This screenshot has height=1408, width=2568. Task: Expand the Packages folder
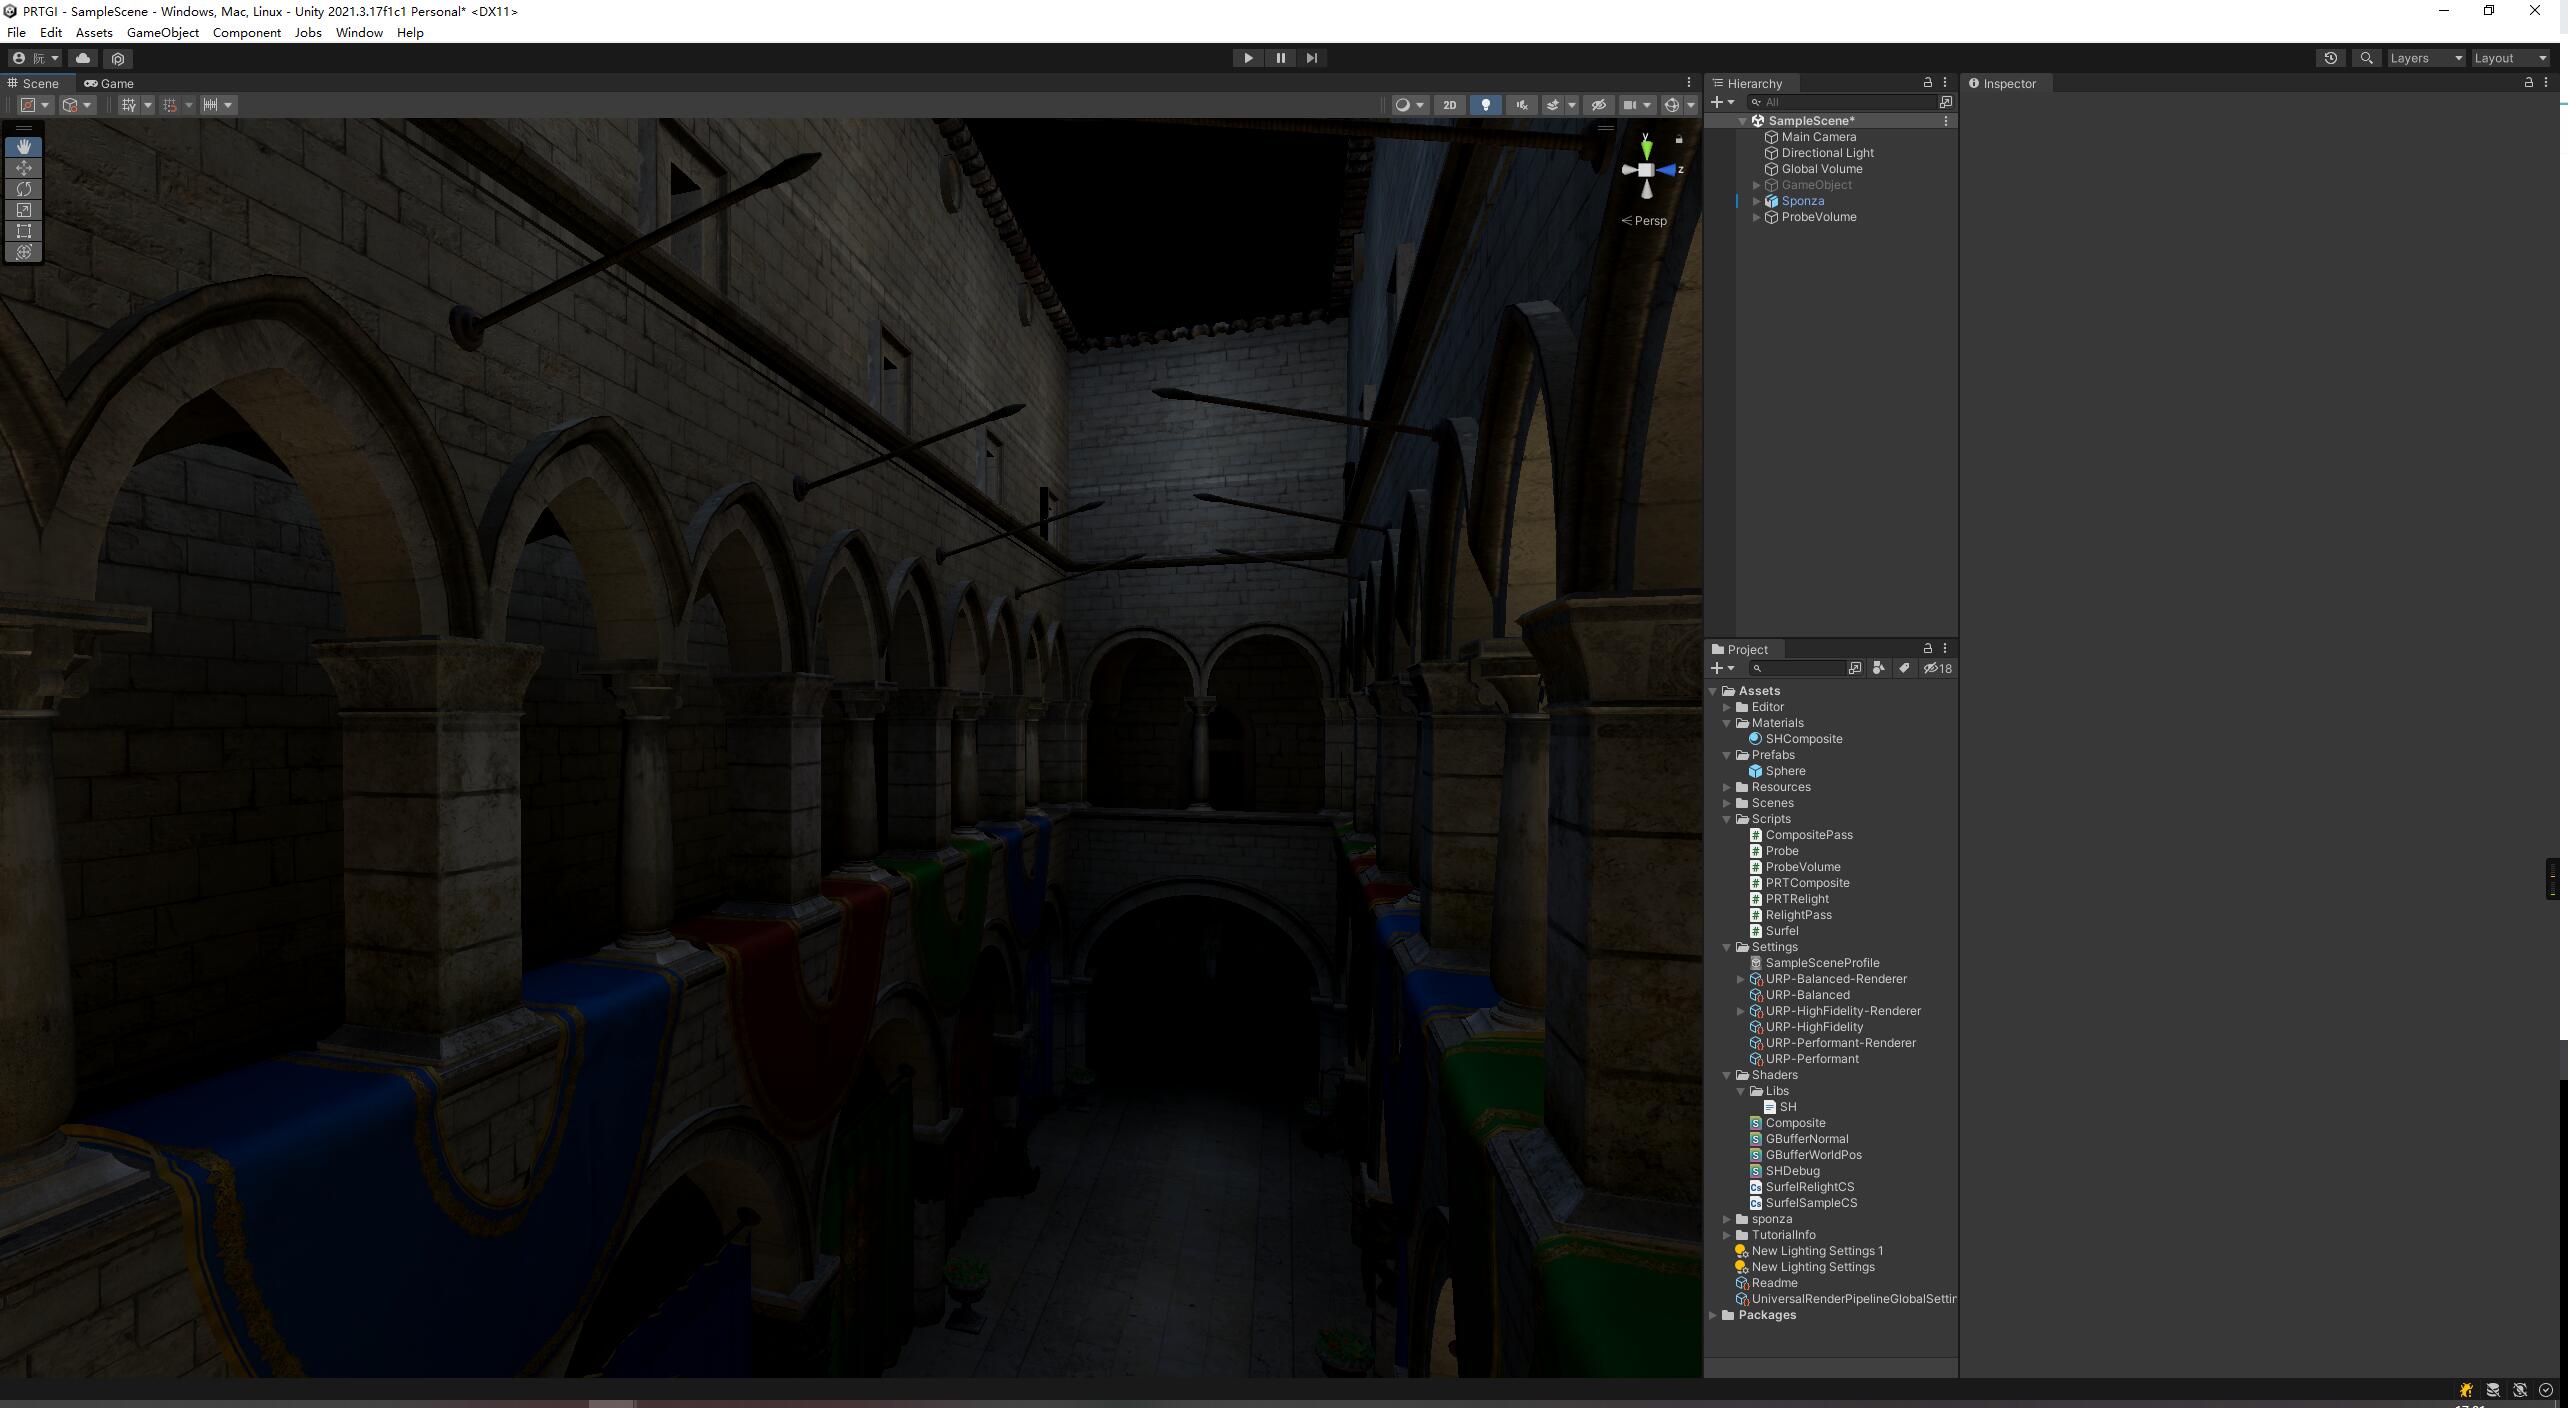tap(1714, 1315)
